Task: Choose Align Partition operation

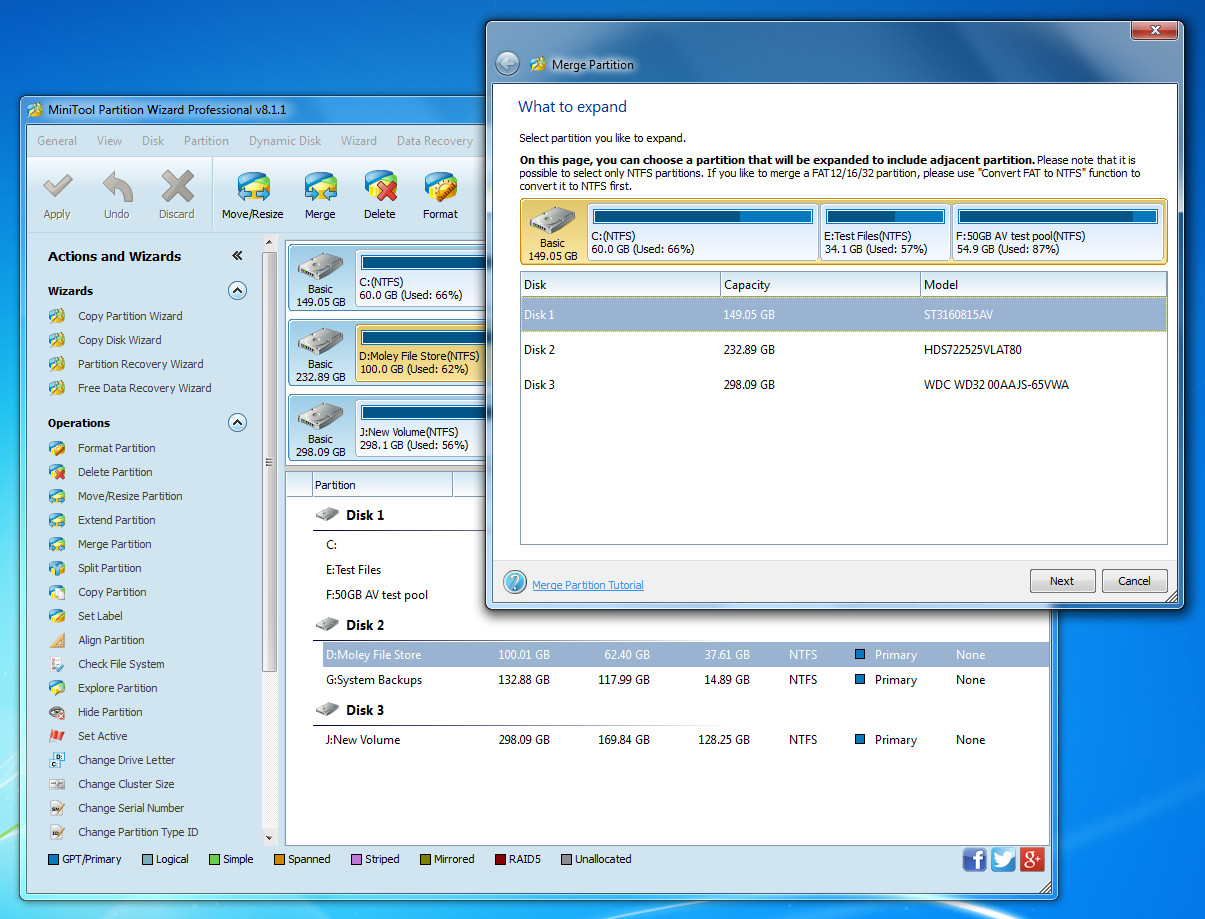Action: tap(111, 640)
